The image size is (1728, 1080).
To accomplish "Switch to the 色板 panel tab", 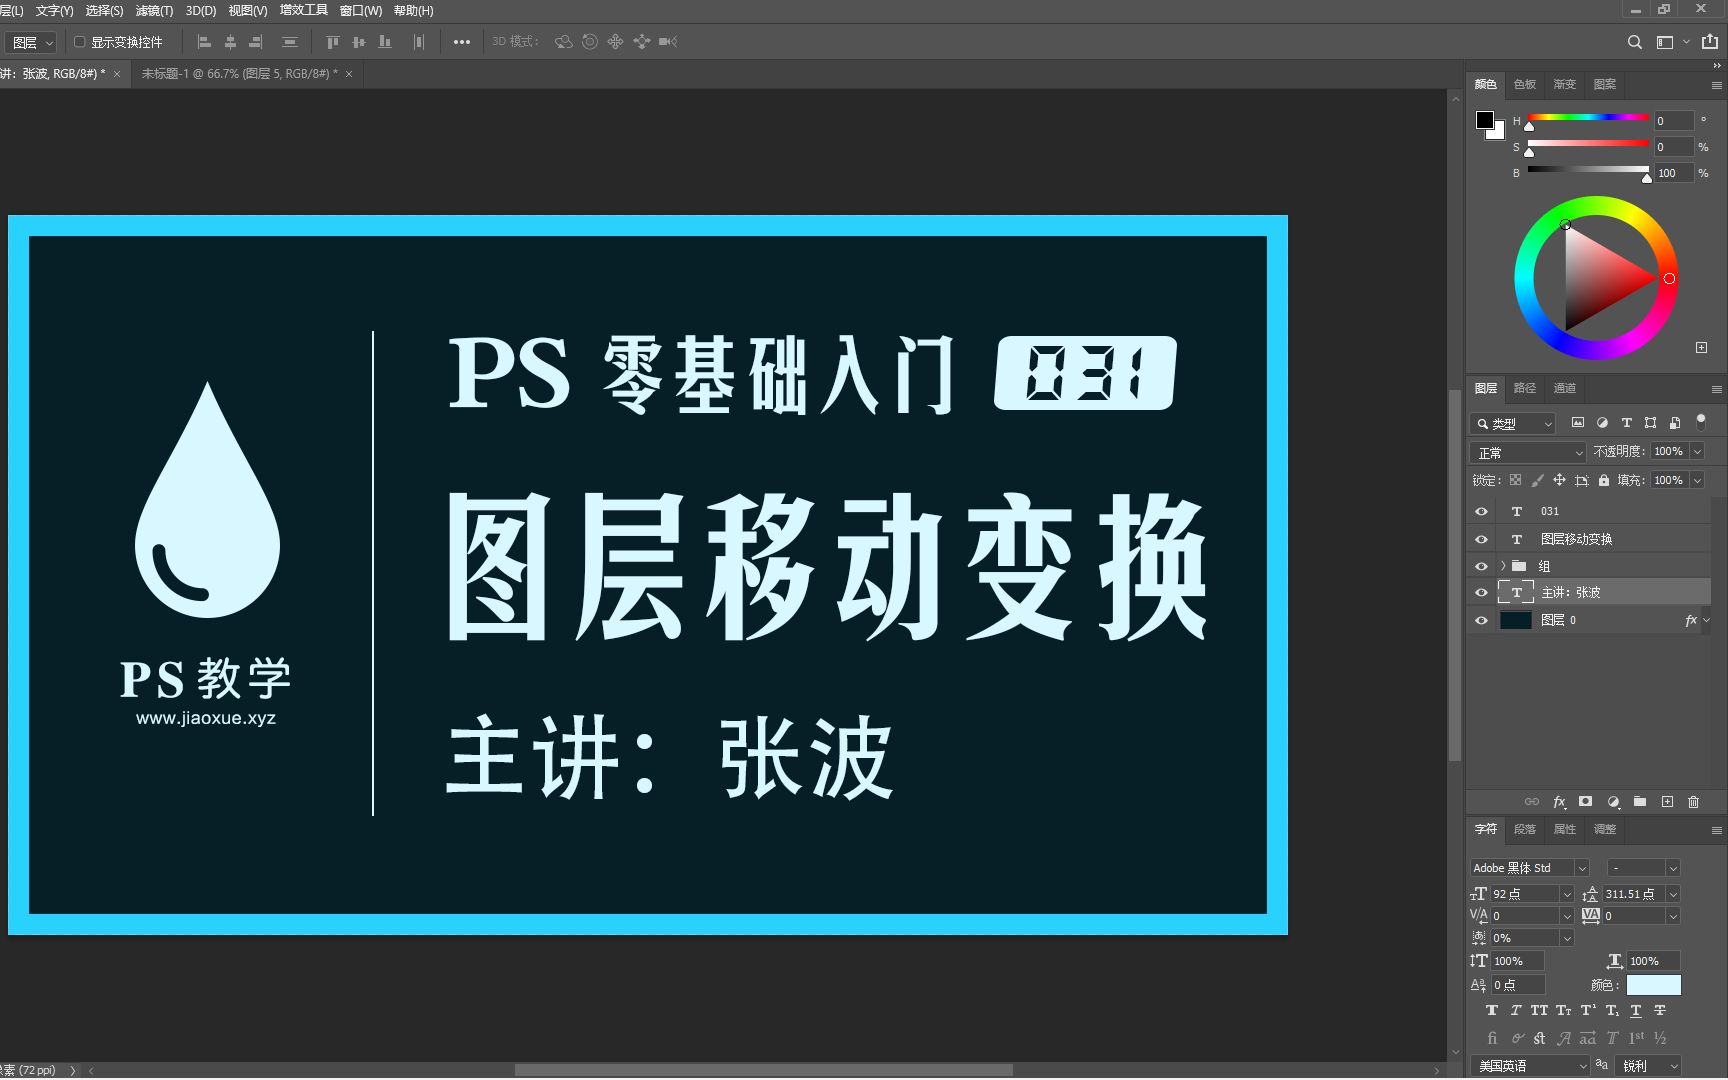I will point(1525,85).
